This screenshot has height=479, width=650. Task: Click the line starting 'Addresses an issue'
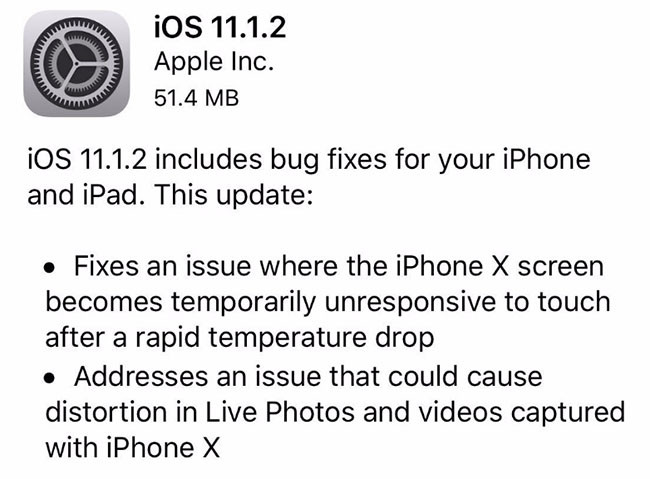pos(308,377)
